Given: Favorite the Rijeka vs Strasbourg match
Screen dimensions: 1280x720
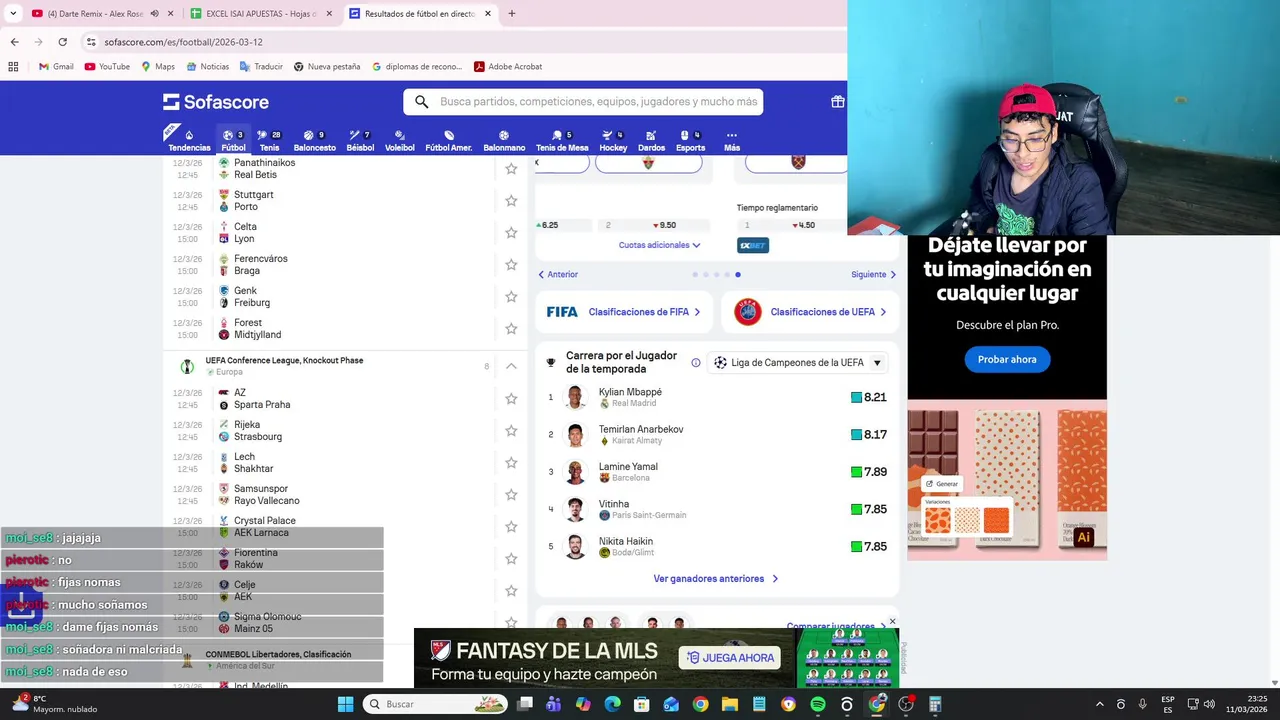Looking at the screenshot, I should pyautogui.click(x=511, y=431).
